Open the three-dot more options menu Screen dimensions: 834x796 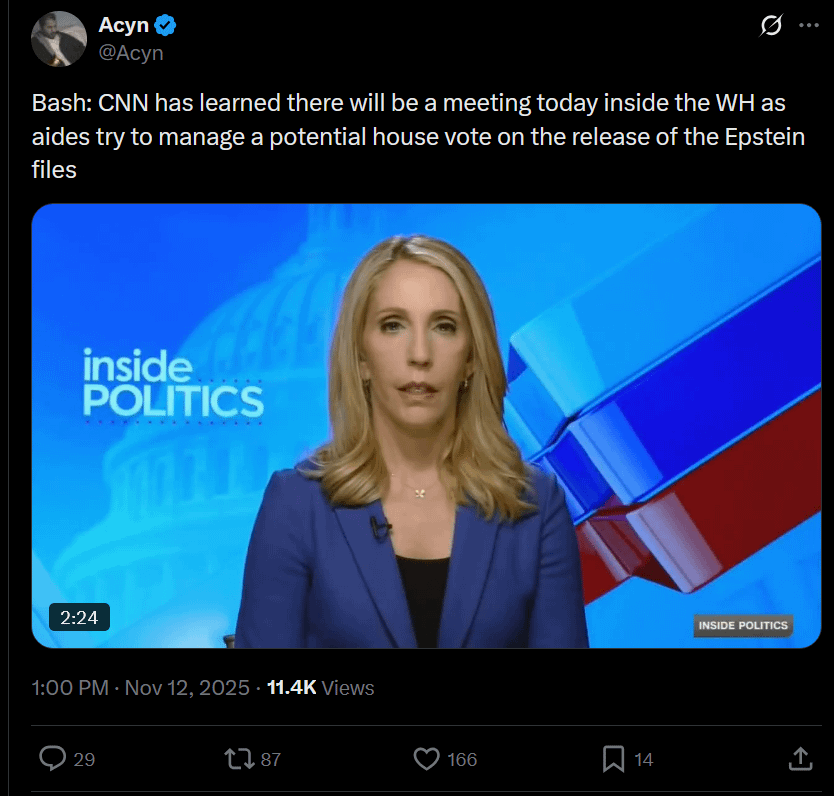[808, 25]
